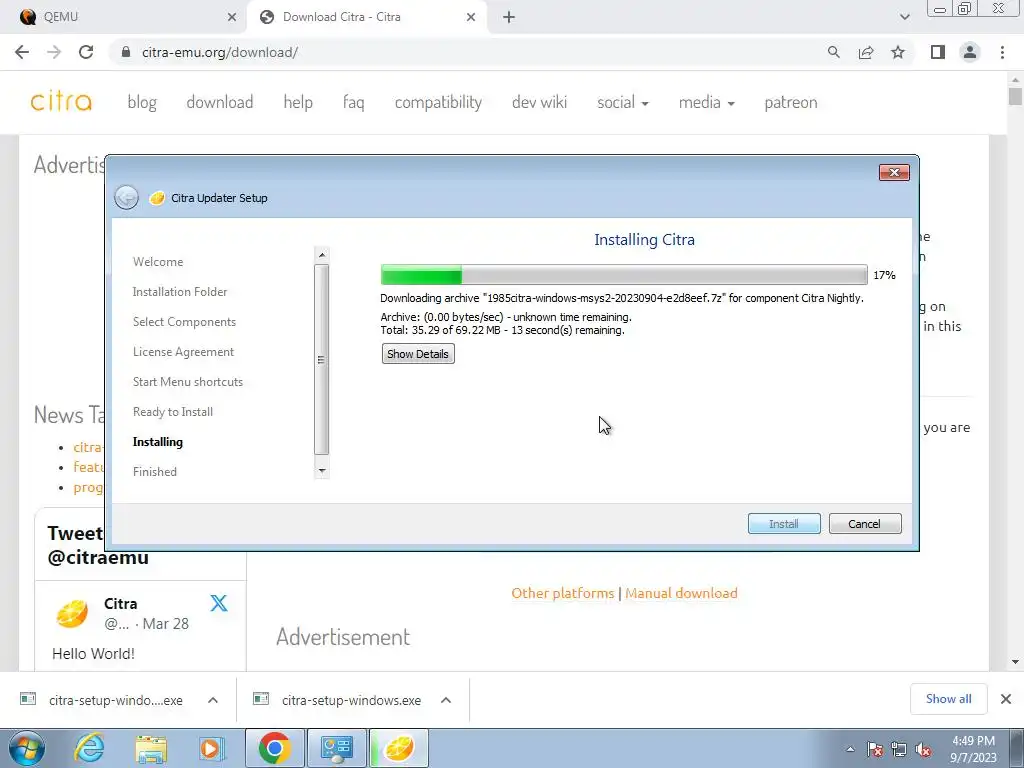This screenshot has height=768, width=1024.
Task: Go back in Chrome history
Action: tap(22, 52)
